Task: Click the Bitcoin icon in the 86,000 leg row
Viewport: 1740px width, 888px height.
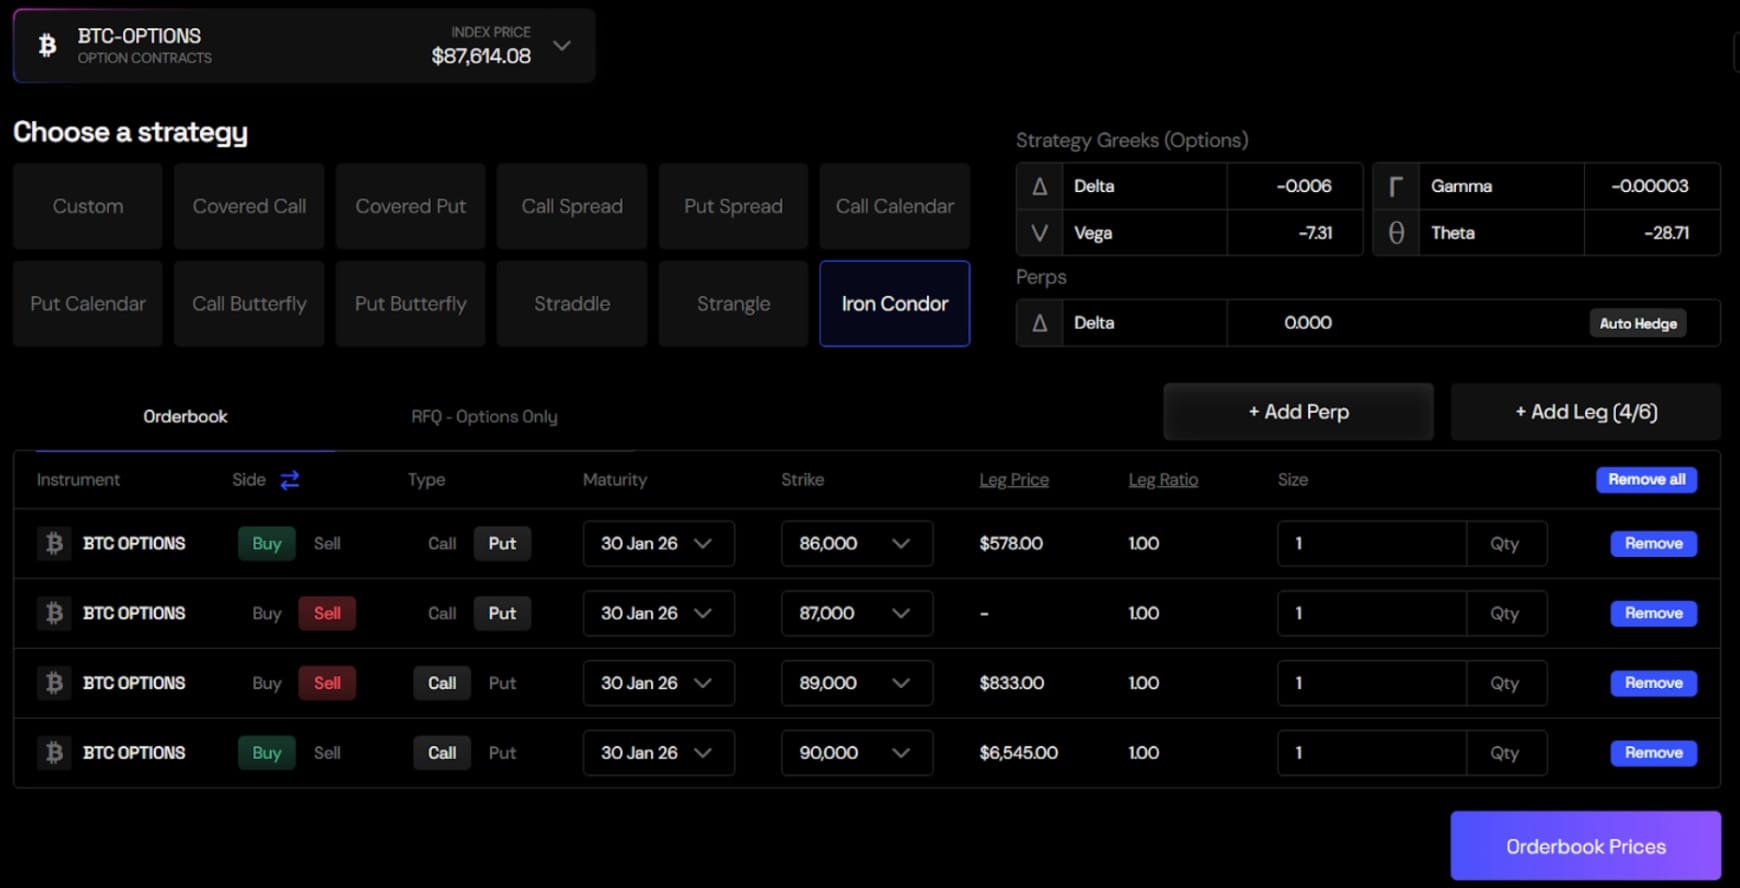Action: [54, 543]
